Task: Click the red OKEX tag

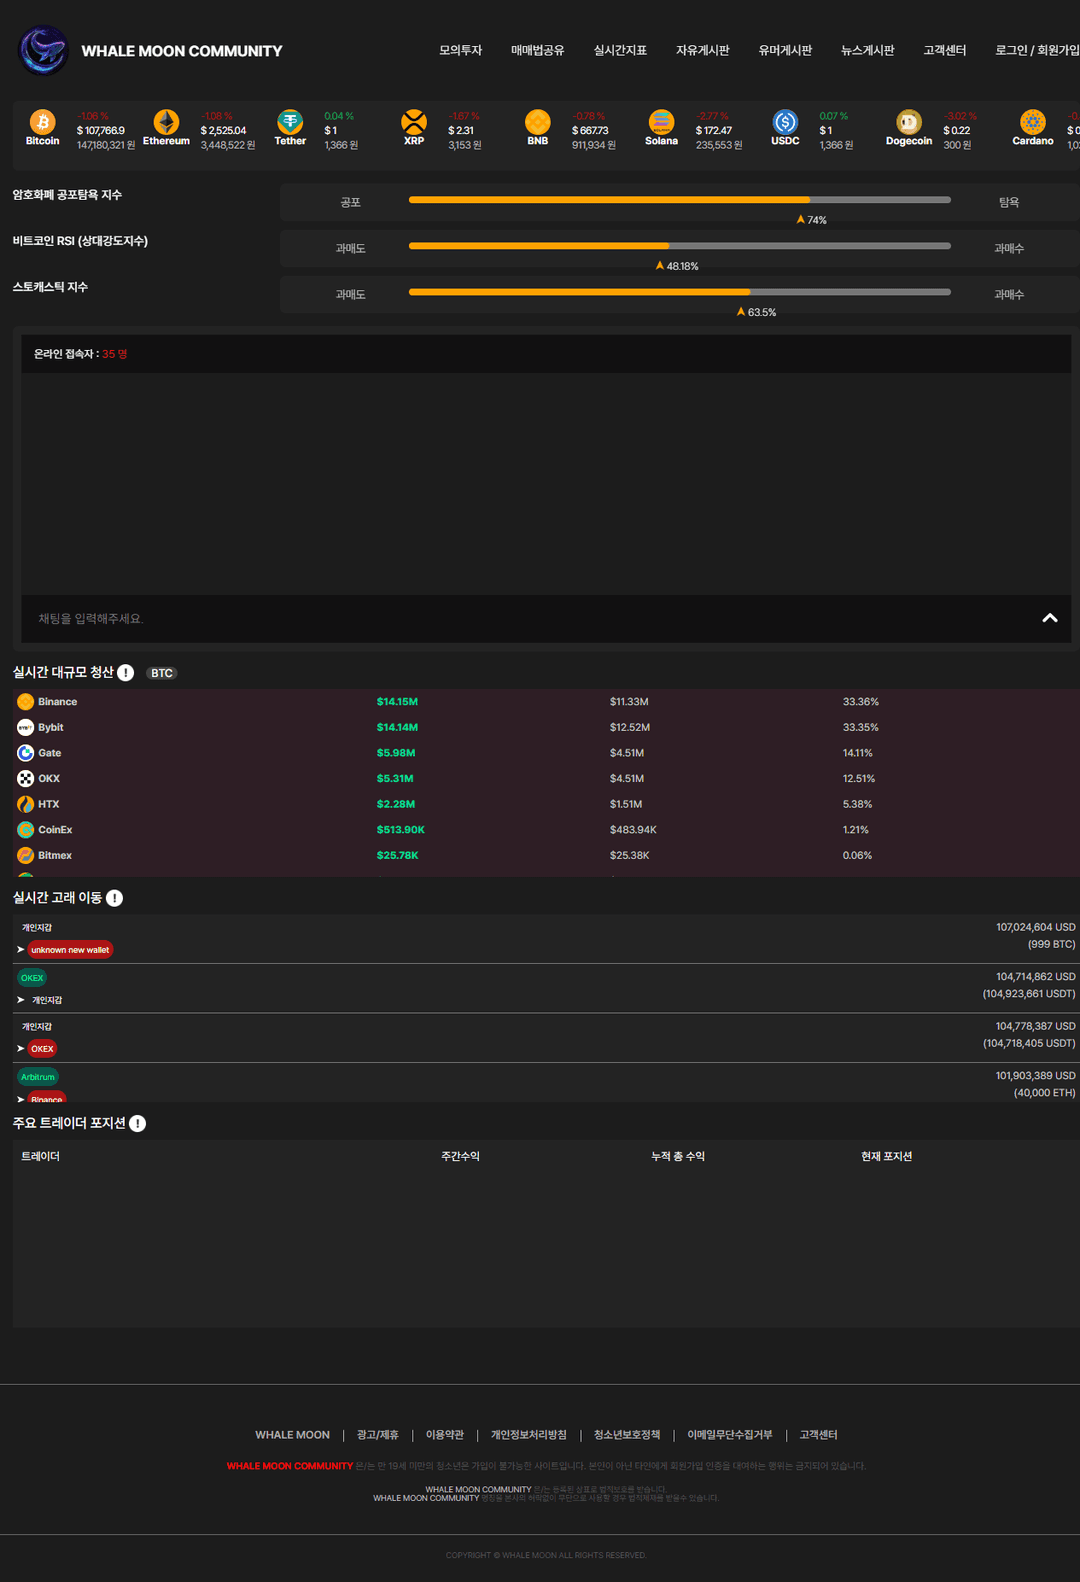Action: click(42, 1049)
